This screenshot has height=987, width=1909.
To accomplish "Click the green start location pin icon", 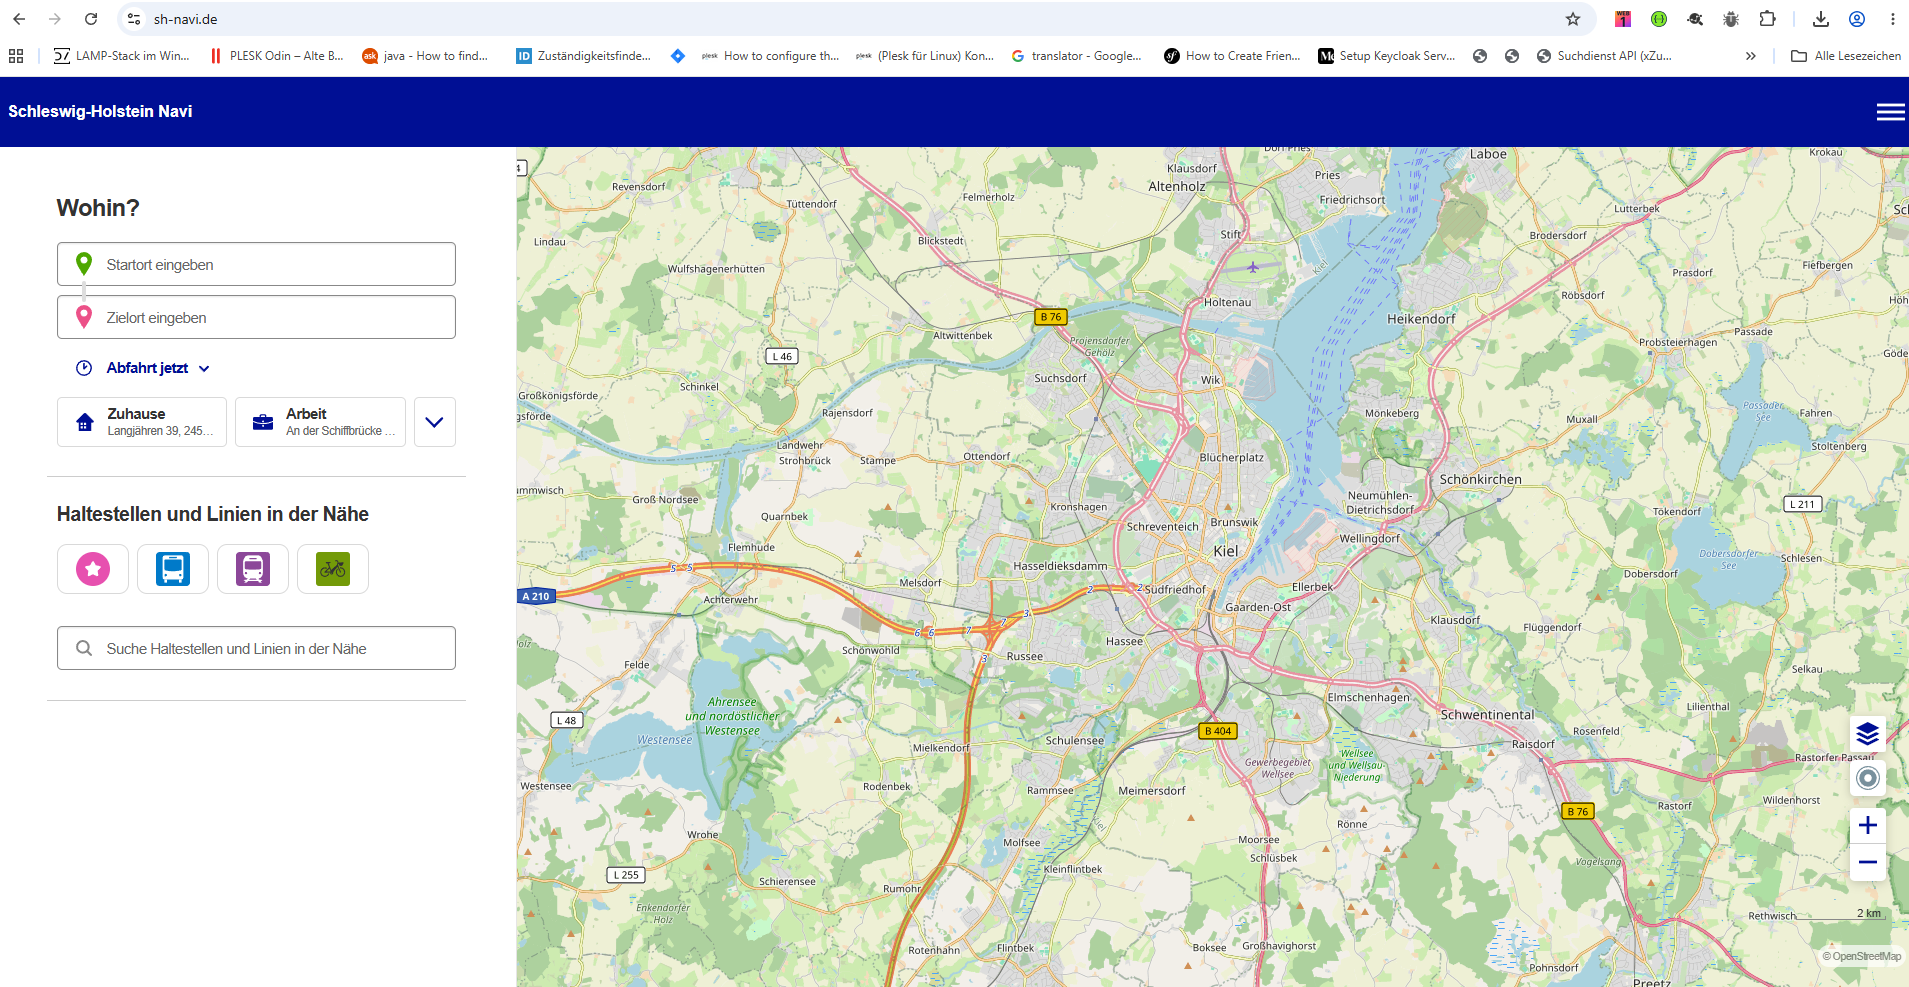I will [x=84, y=264].
